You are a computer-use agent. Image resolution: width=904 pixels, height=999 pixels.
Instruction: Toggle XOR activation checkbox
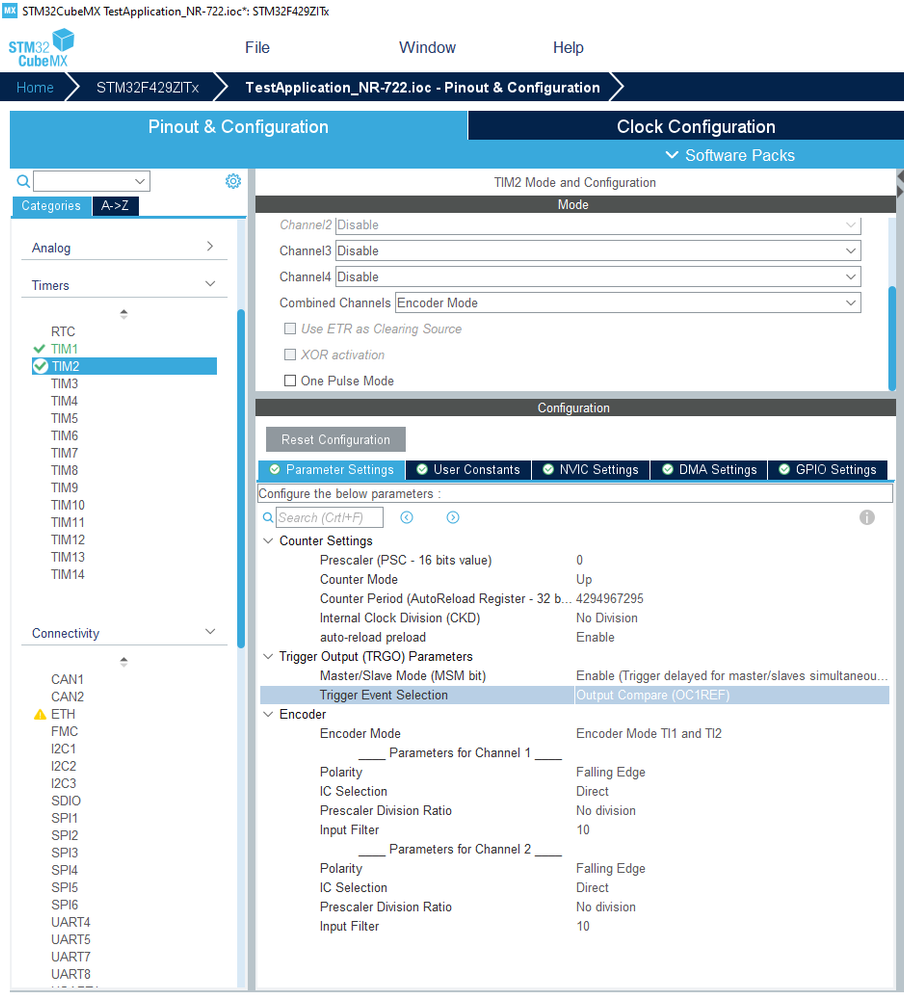290,355
